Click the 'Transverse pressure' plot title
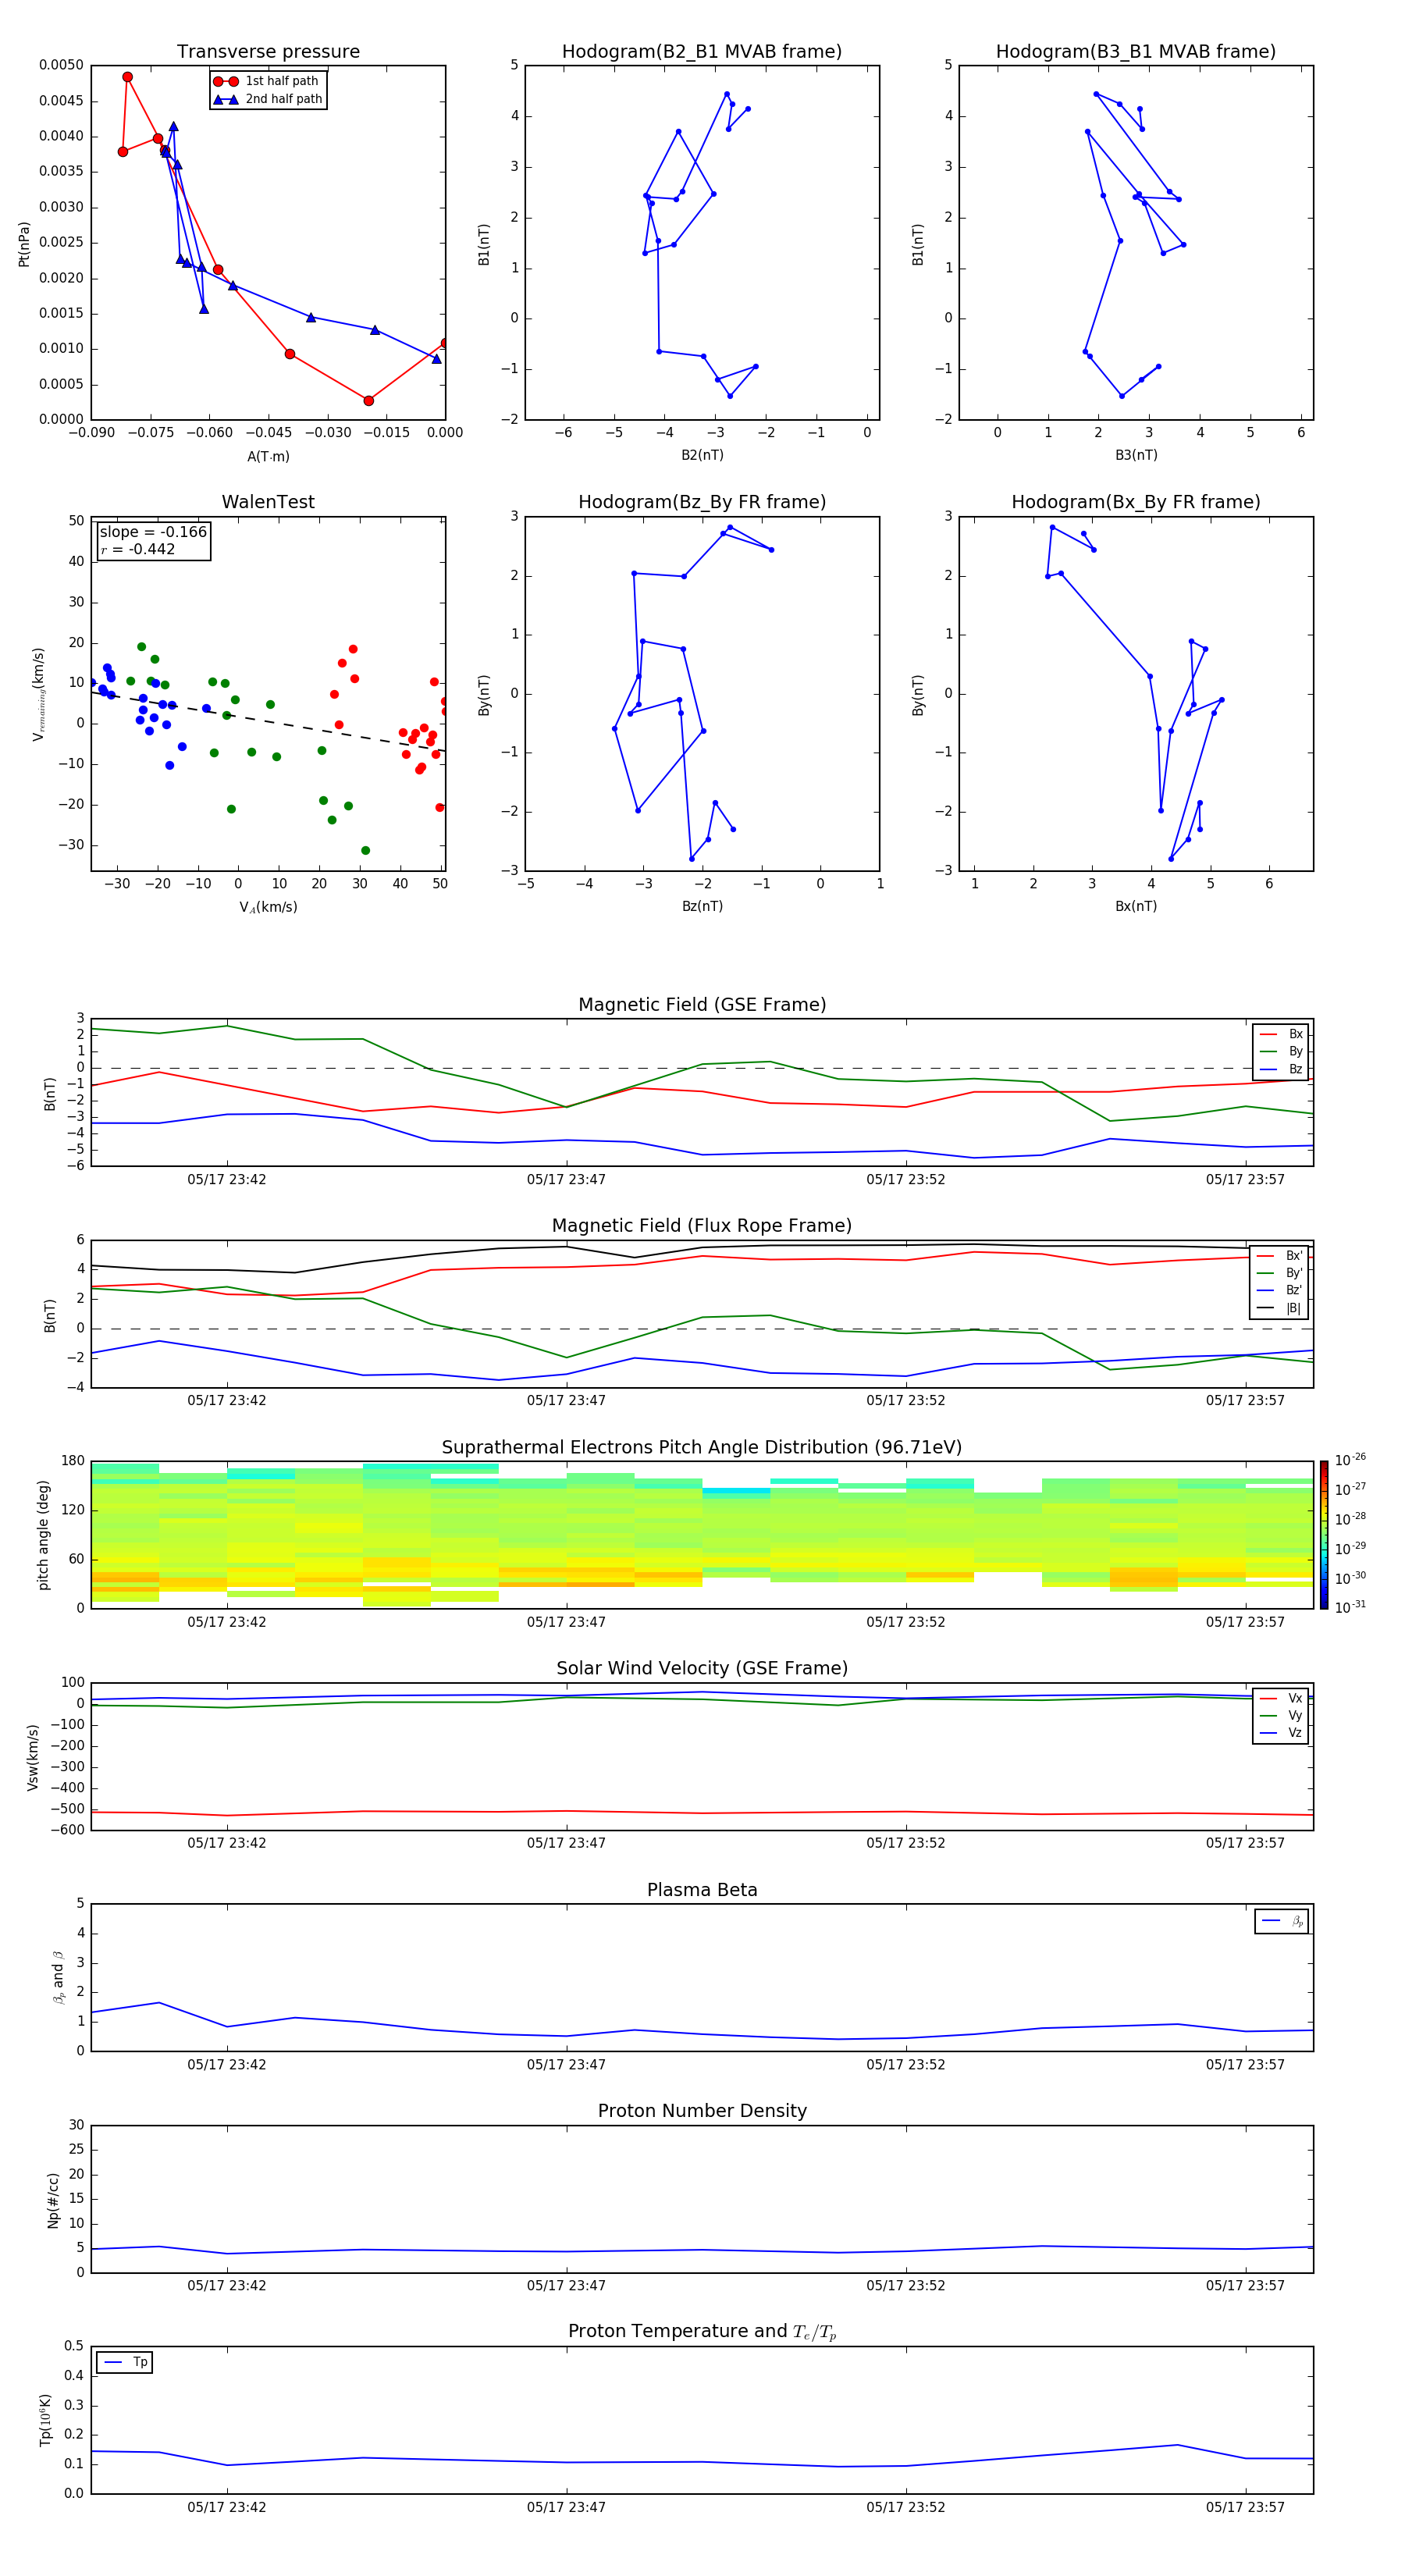Image resolution: width=1405 pixels, height=2576 pixels. 268,52
